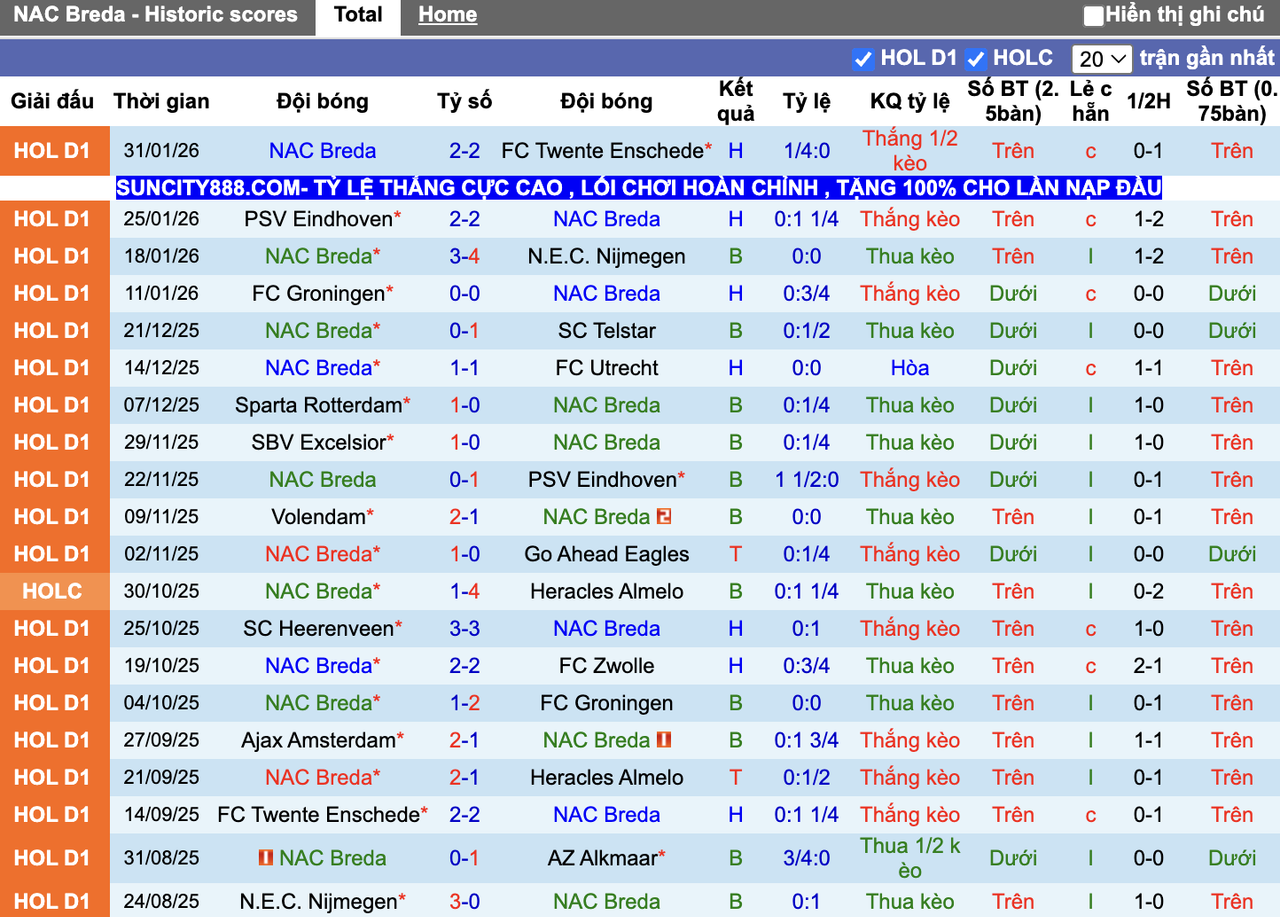The image size is (1280, 917).
Task: Click red card icon in AZ Alkmaar row
Action: coord(265,858)
